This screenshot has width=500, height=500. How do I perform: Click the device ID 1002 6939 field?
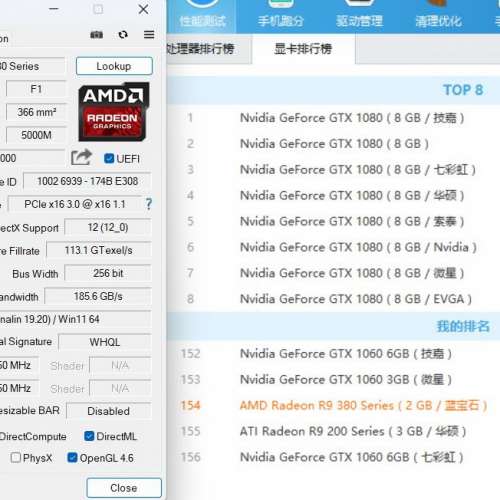(x=87, y=181)
